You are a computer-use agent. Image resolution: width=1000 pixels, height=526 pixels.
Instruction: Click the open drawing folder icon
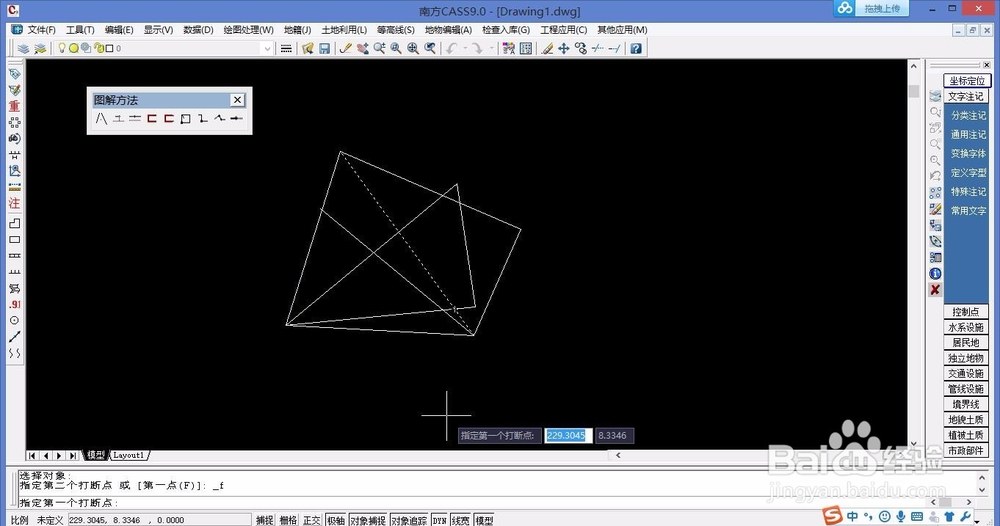pyautogui.click(x=307, y=48)
